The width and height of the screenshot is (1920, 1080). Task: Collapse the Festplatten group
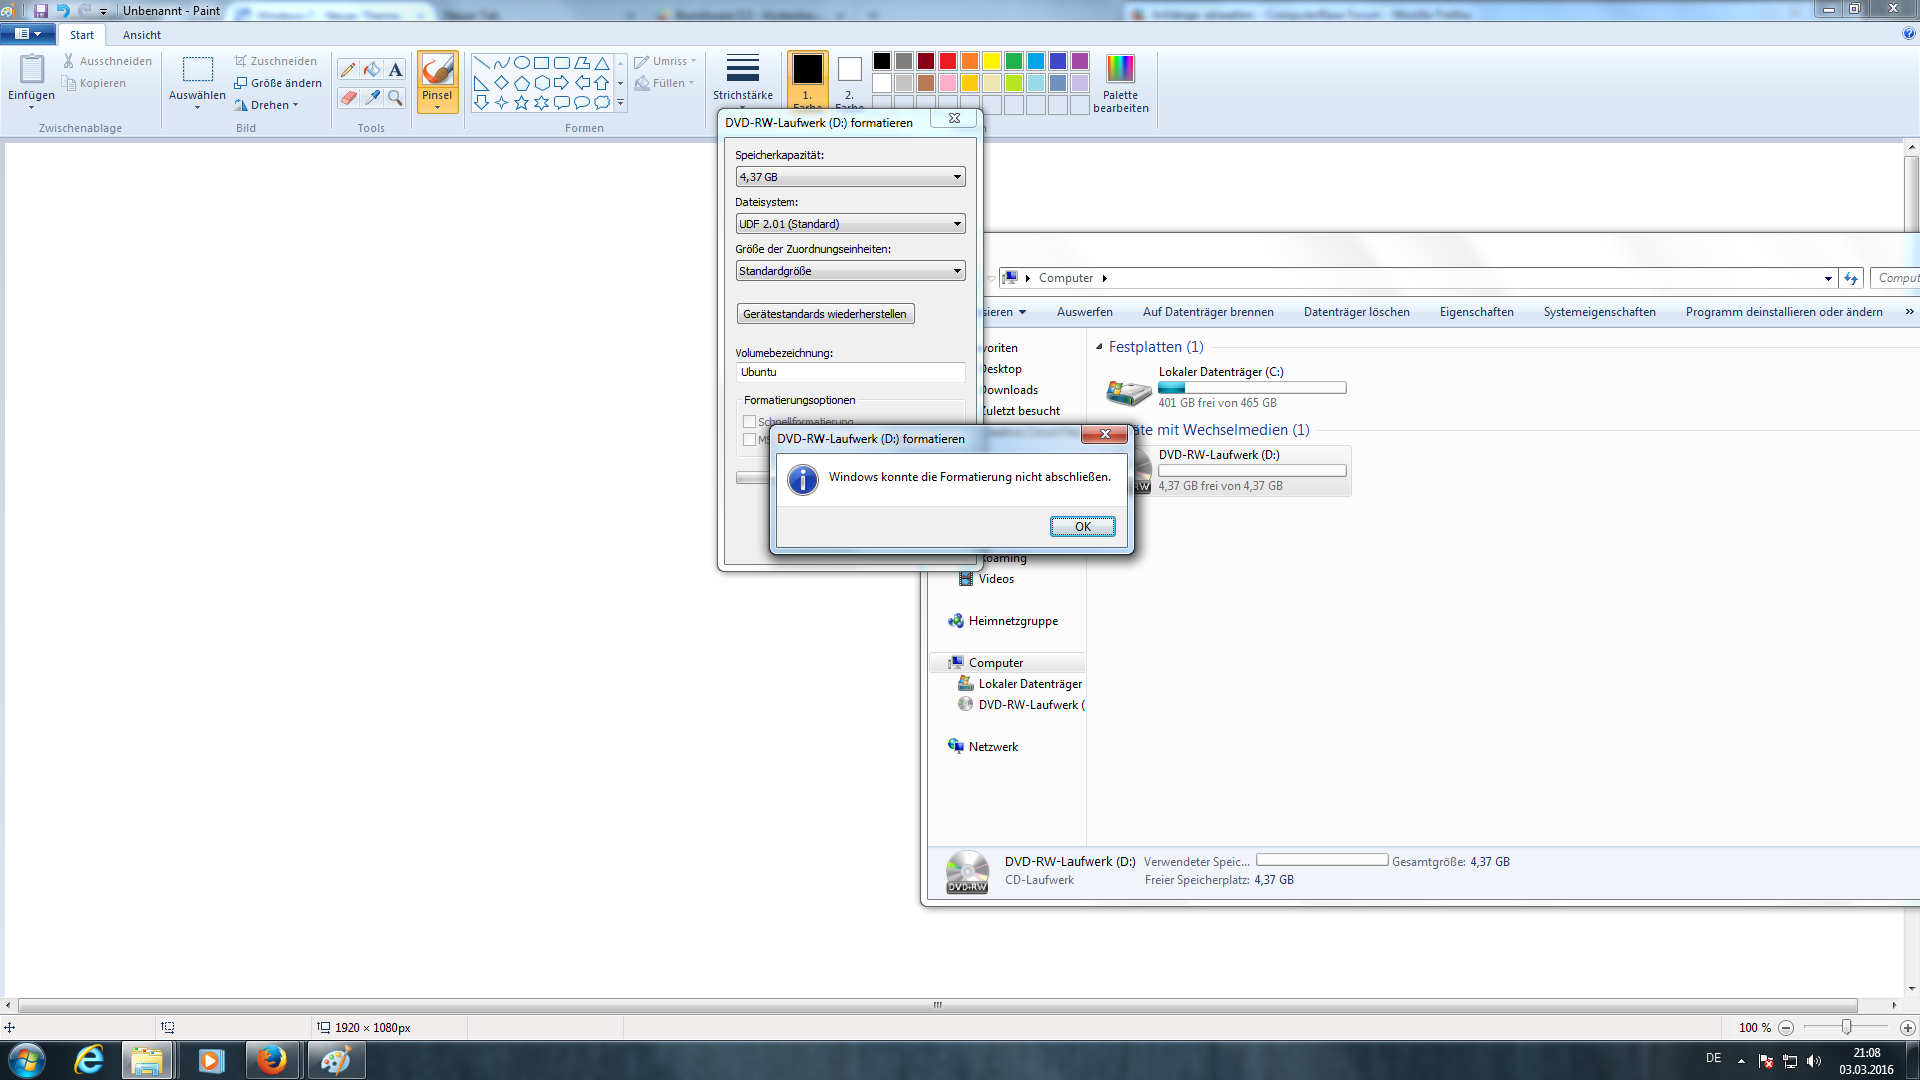pyautogui.click(x=1099, y=347)
